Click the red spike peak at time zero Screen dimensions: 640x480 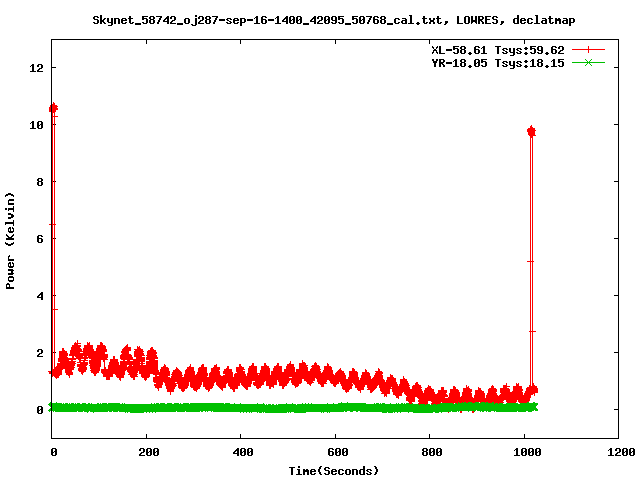point(53,108)
